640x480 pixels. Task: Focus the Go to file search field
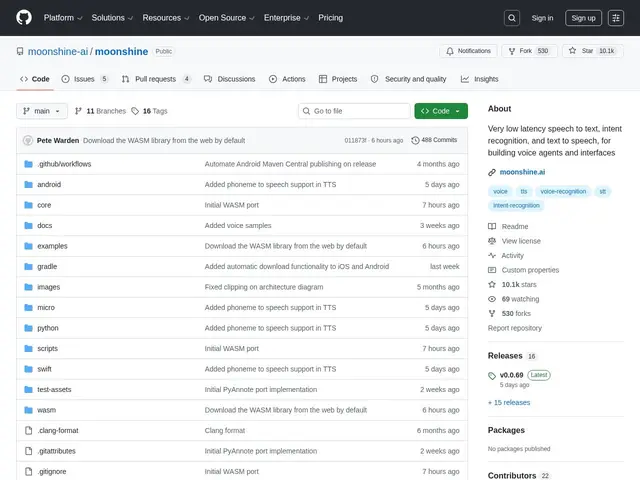[x=354, y=111]
